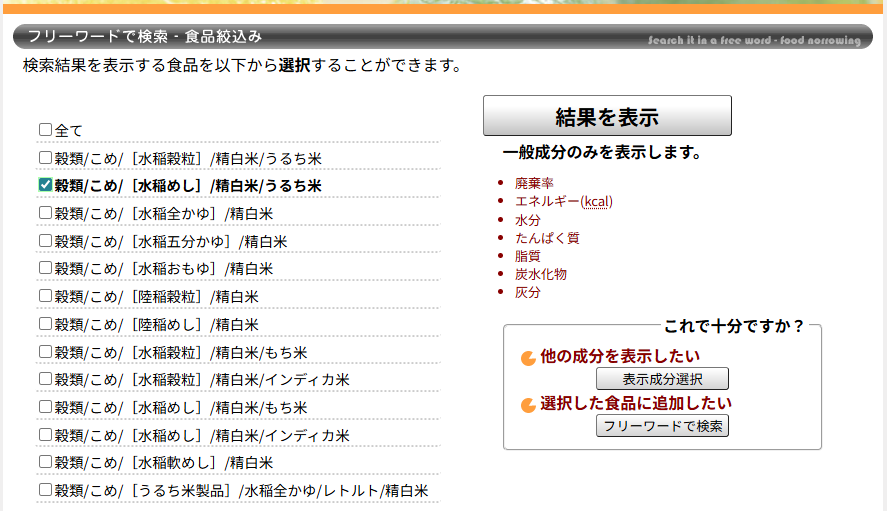The width and height of the screenshot is (887, 511).
Task: Uncheck 穀類/こめ/[水稲めし]/精白米/うるち米 checkbox
Action: pyautogui.click(x=45, y=185)
